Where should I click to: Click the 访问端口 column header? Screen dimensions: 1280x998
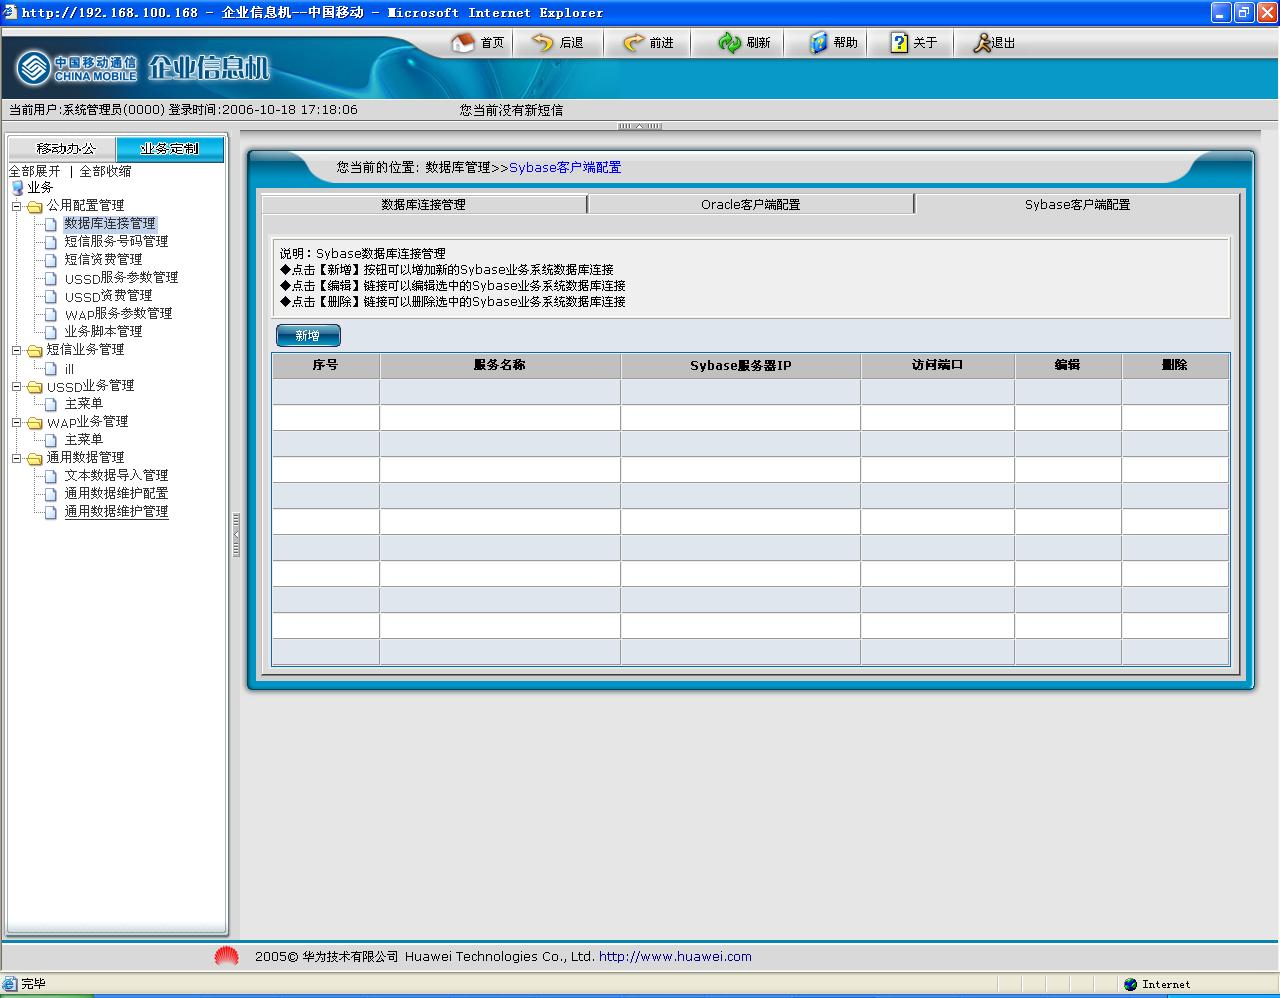(x=938, y=365)
